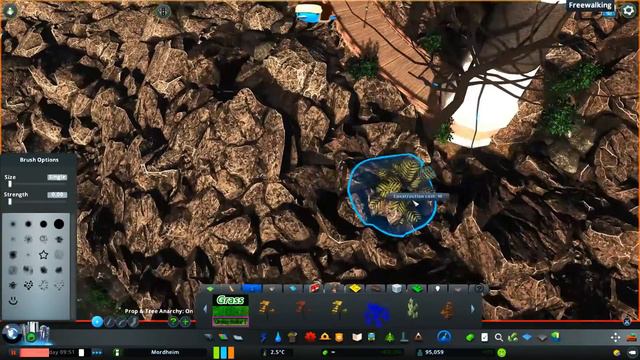Open the Water and Sewage menu
This screenshot has height=360, width=640.
(x=278, y=338)
